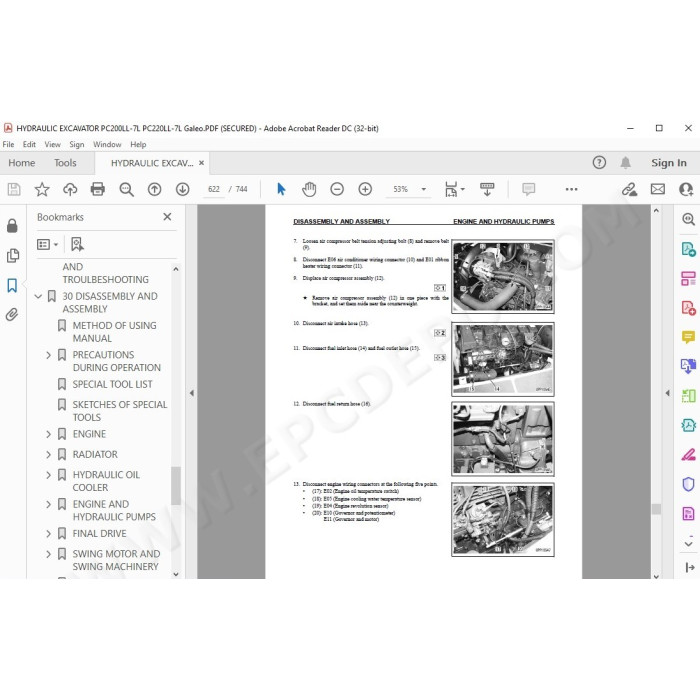Open the Method of Using Manual bookmark
Viewport: 700px width, 700px height.
[114, 332]
